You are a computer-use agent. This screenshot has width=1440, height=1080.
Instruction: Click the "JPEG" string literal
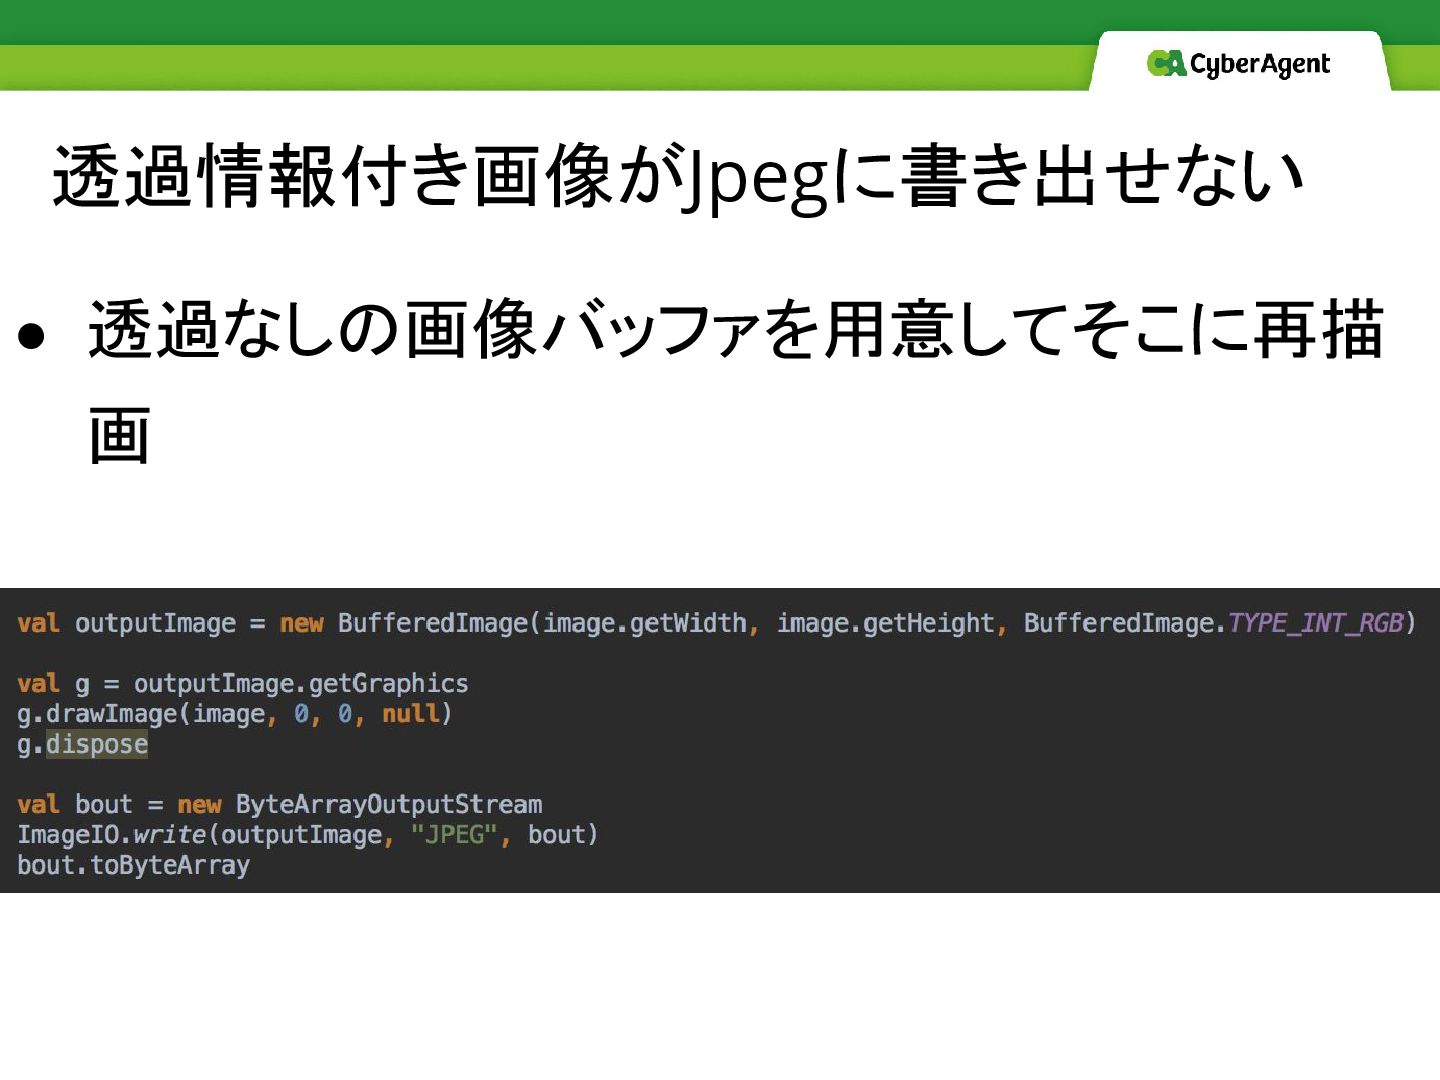pos(454,835)
